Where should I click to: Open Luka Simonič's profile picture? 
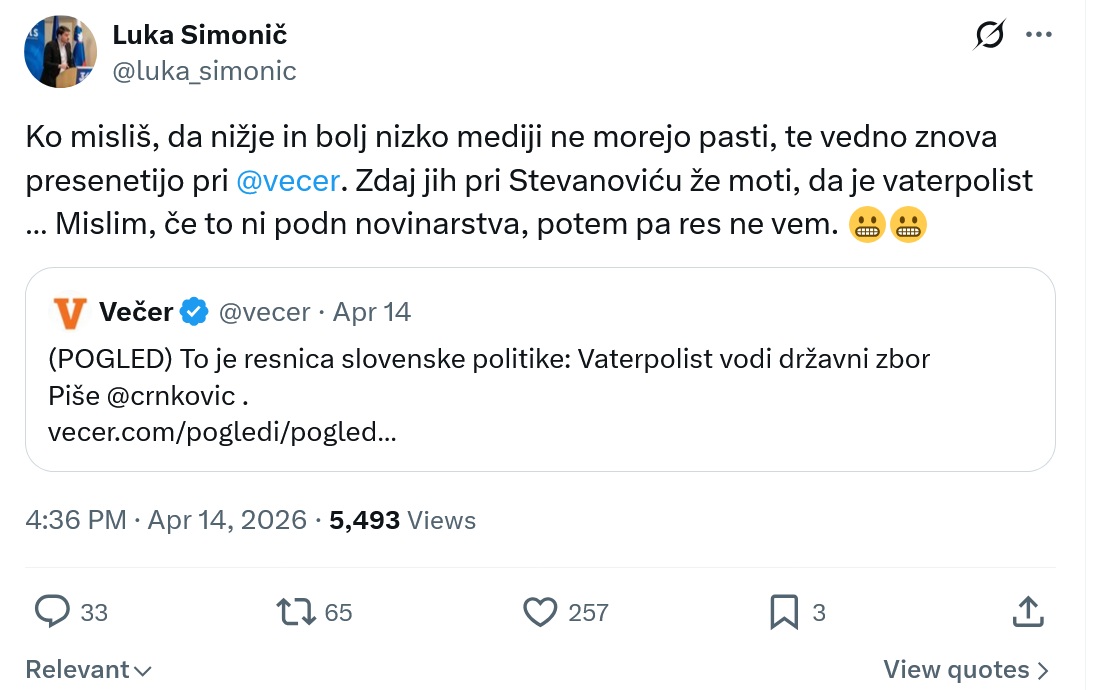tap(59, 52)
